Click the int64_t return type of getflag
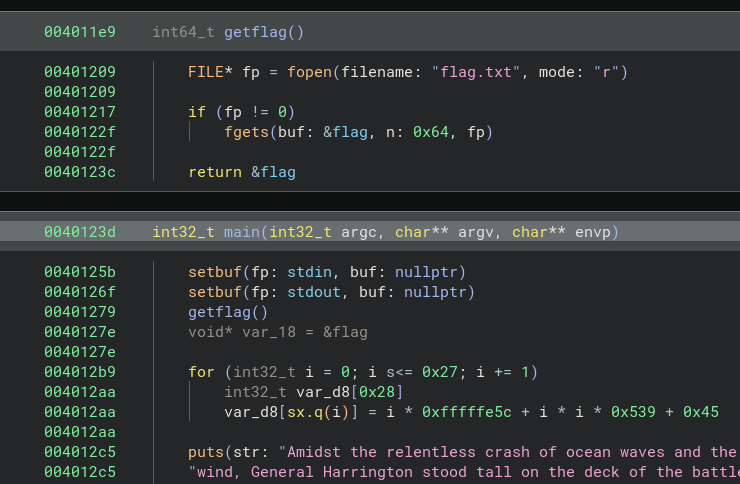This screenshot has height=484, width=740. tap(184, 32)
